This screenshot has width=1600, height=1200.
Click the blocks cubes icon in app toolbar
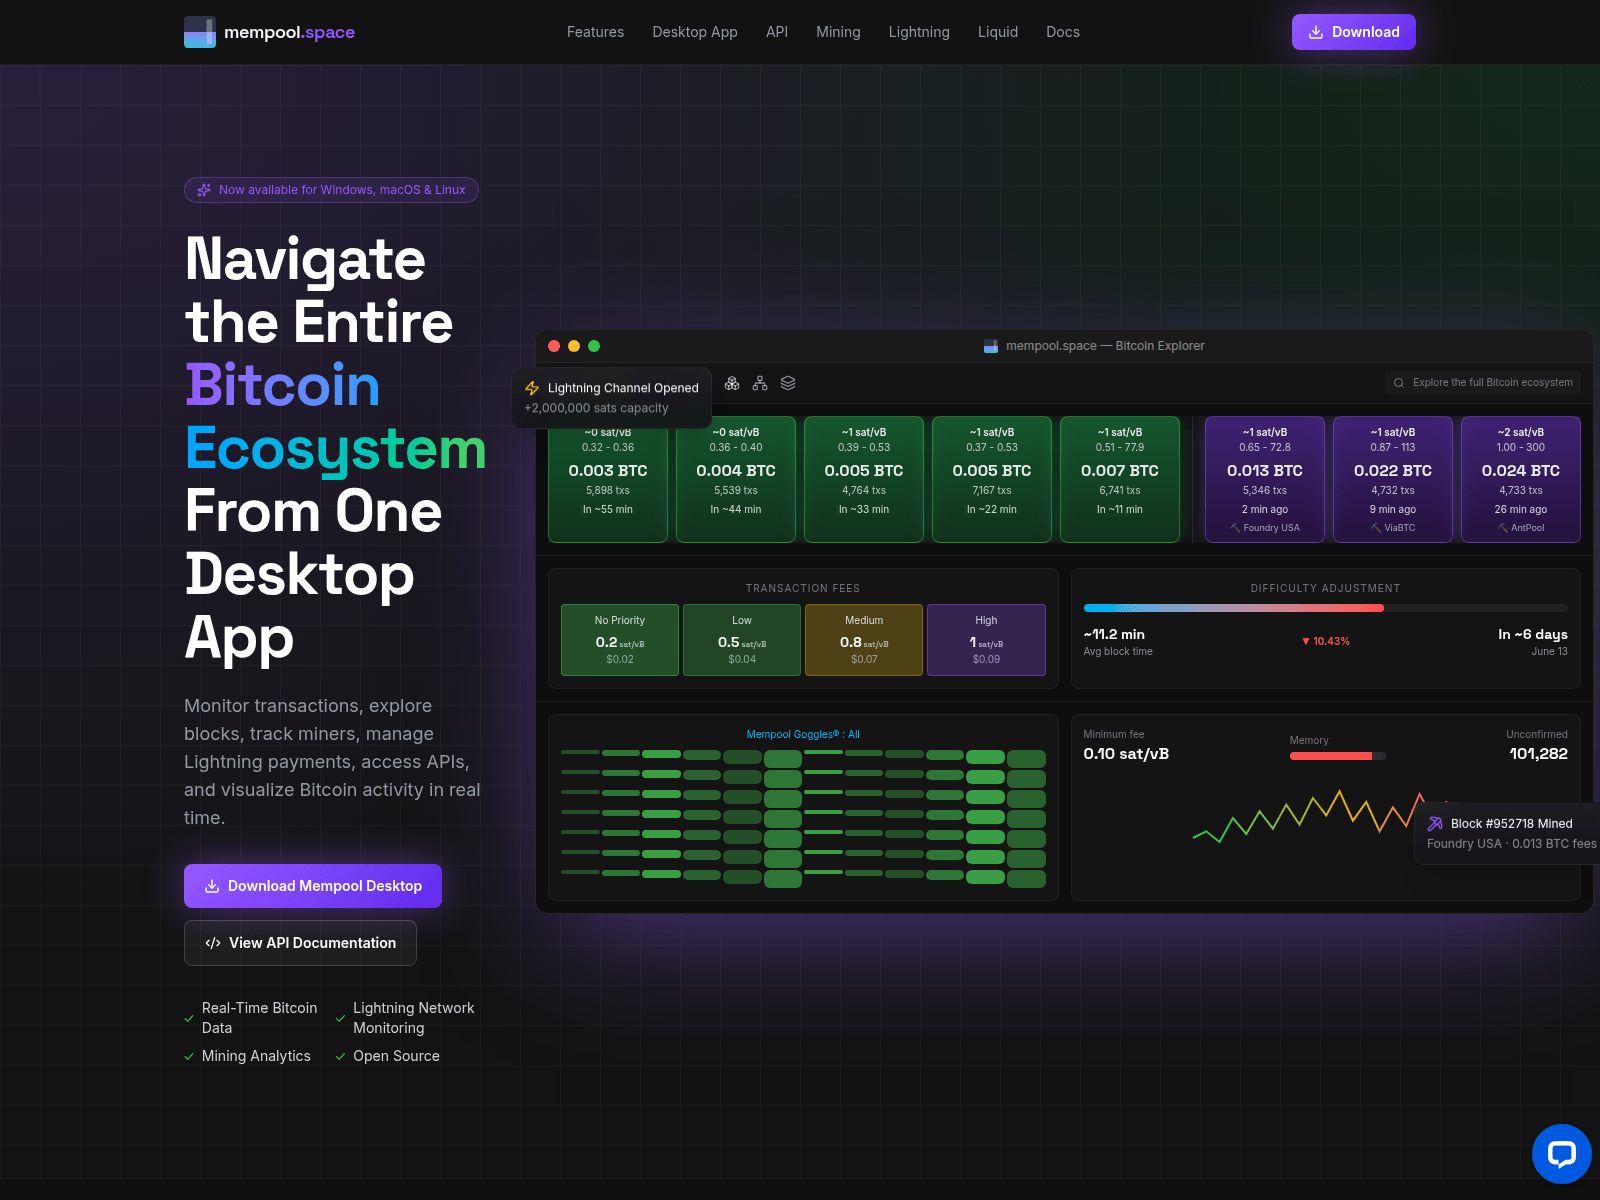(732, 383)
